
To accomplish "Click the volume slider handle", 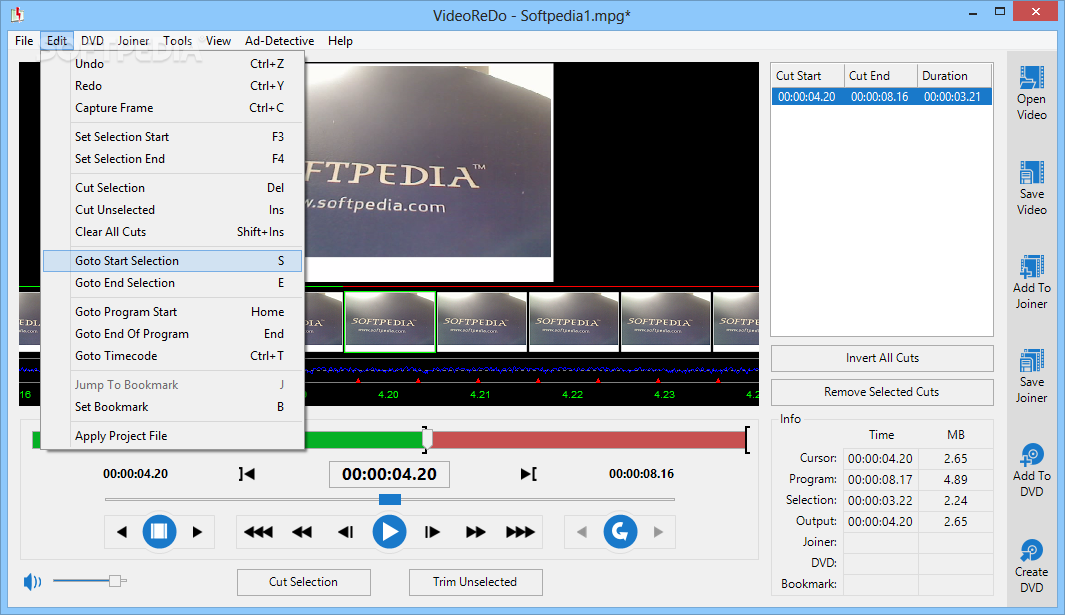I will 115,580.
